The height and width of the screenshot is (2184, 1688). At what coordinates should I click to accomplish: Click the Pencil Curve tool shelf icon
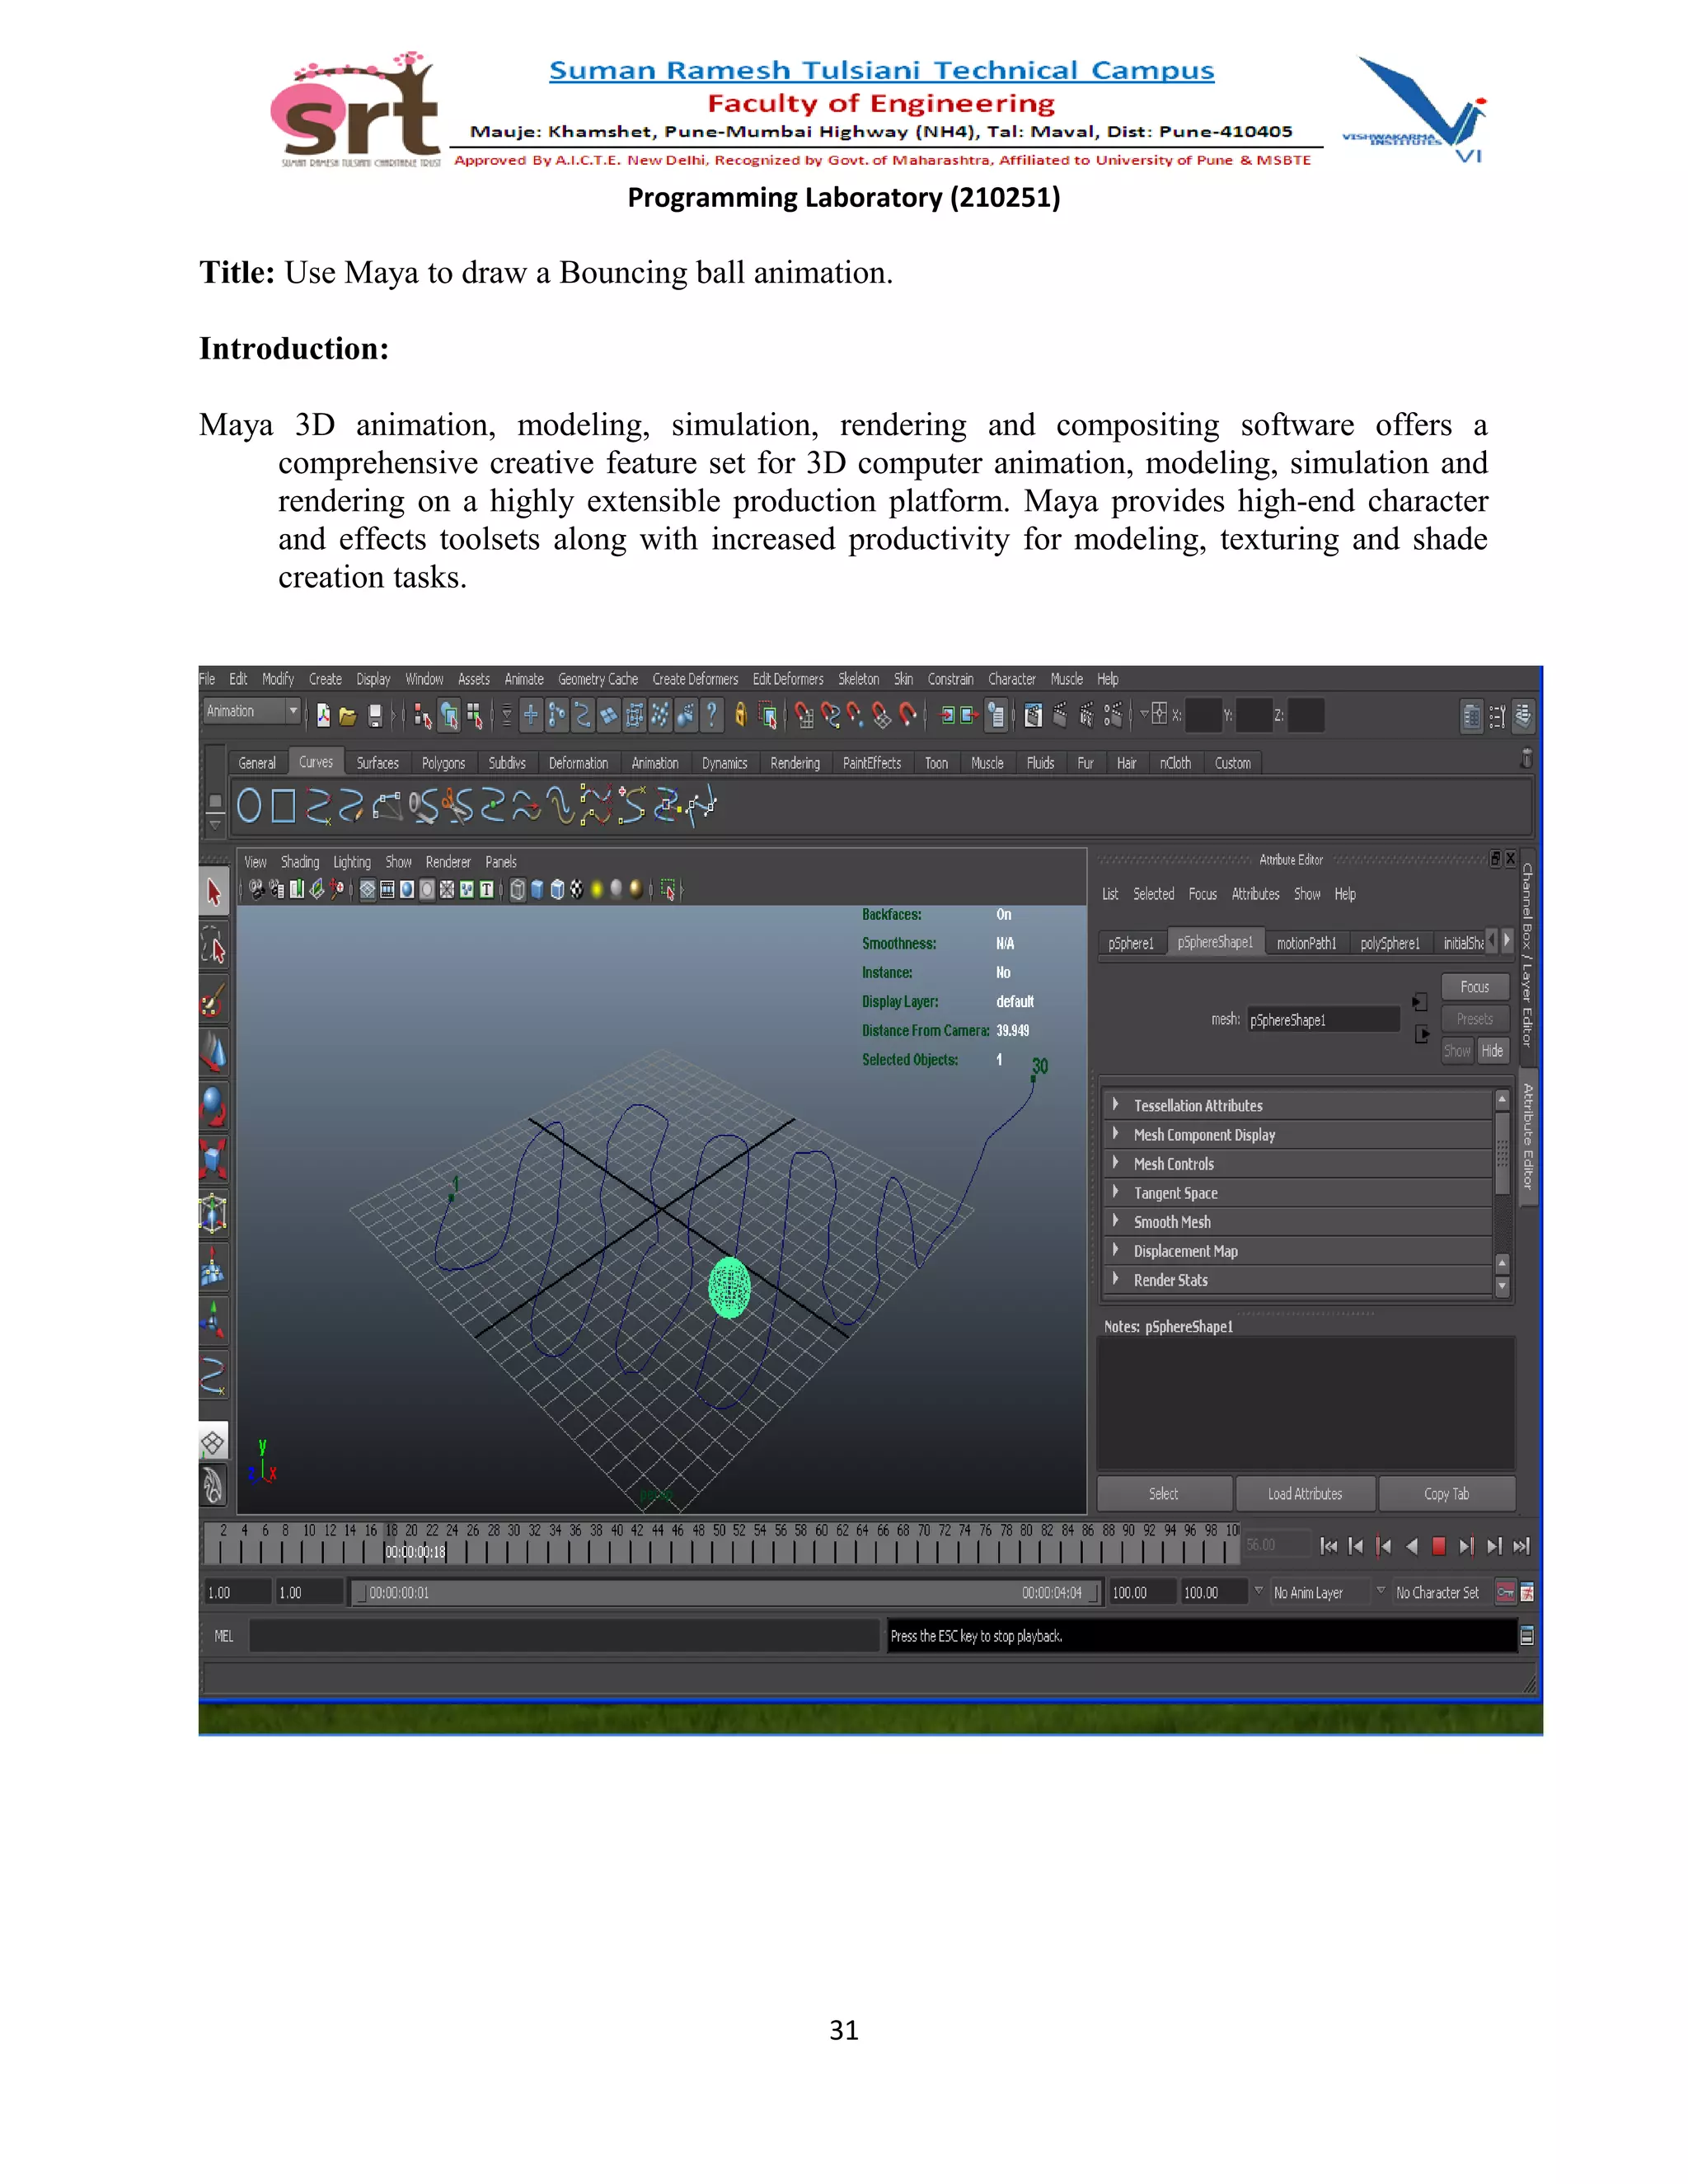coord(351,805)
